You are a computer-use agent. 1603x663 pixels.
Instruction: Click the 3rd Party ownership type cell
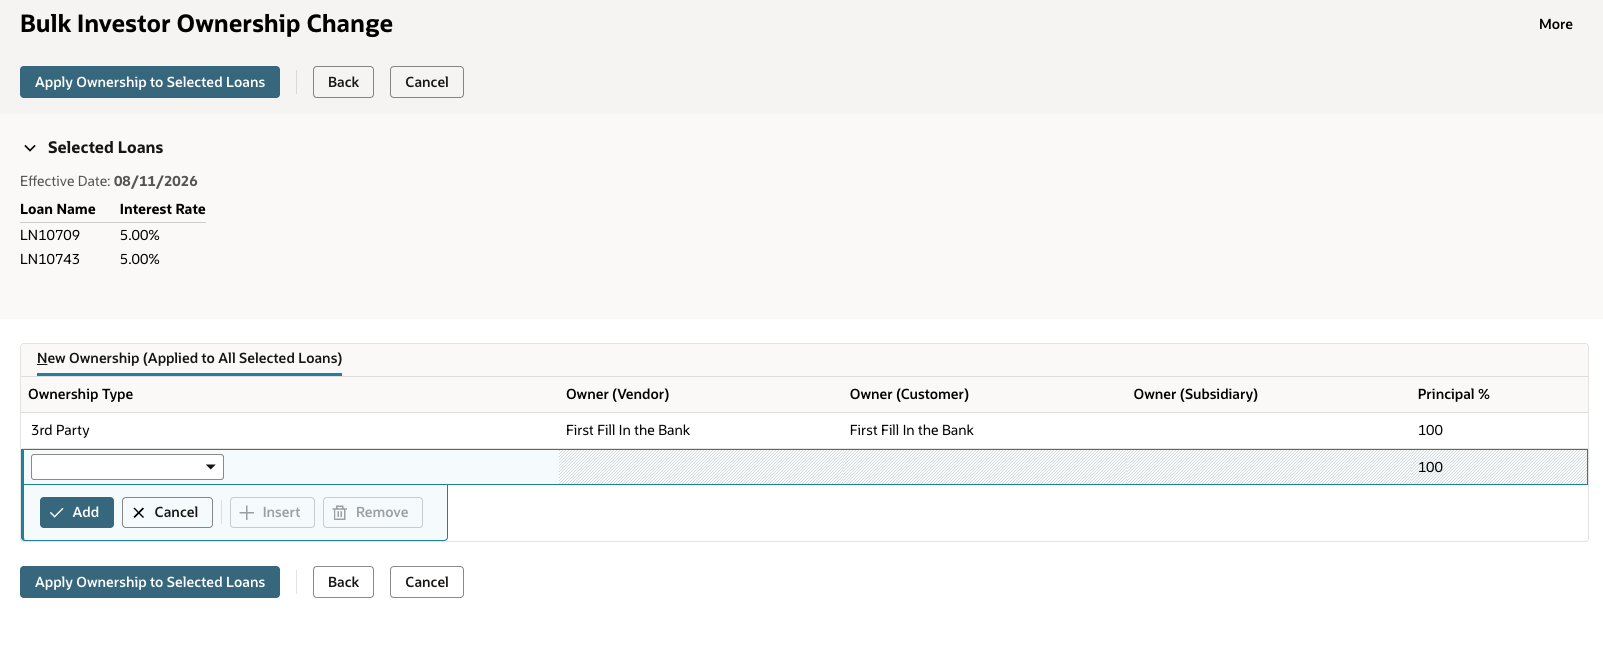(x=60, y=430)
